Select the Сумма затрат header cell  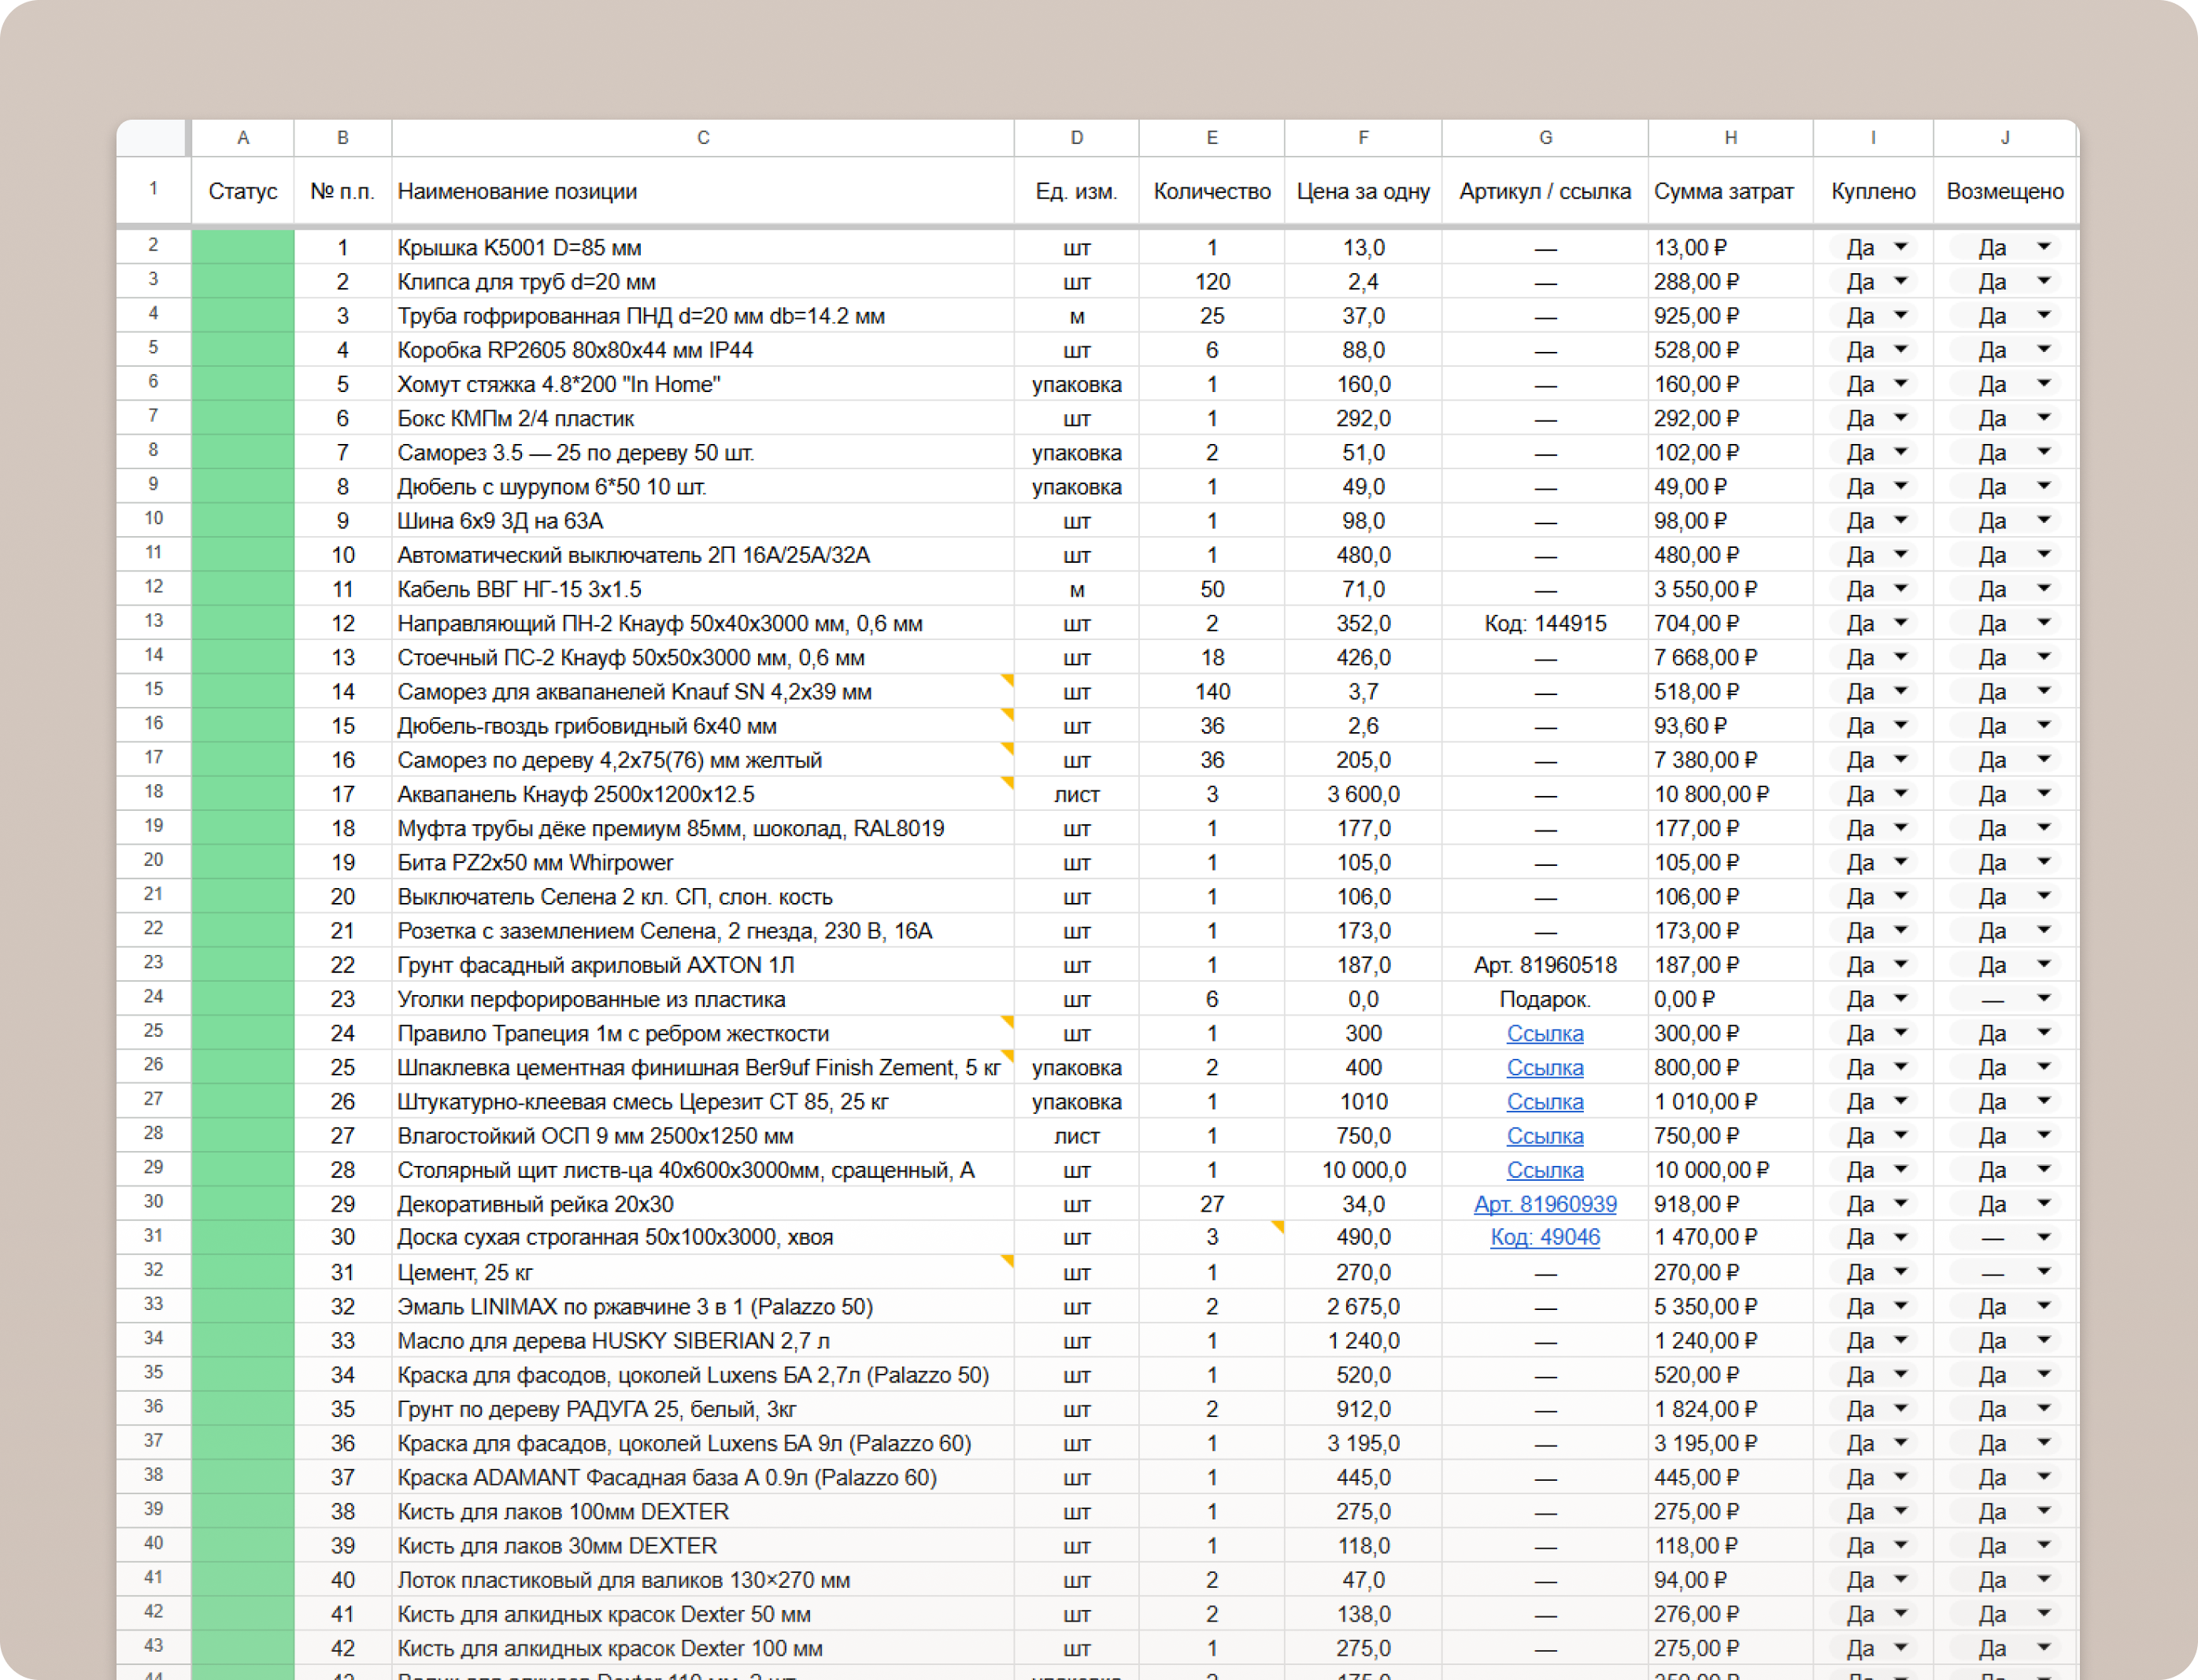(x=1729, y=191)
